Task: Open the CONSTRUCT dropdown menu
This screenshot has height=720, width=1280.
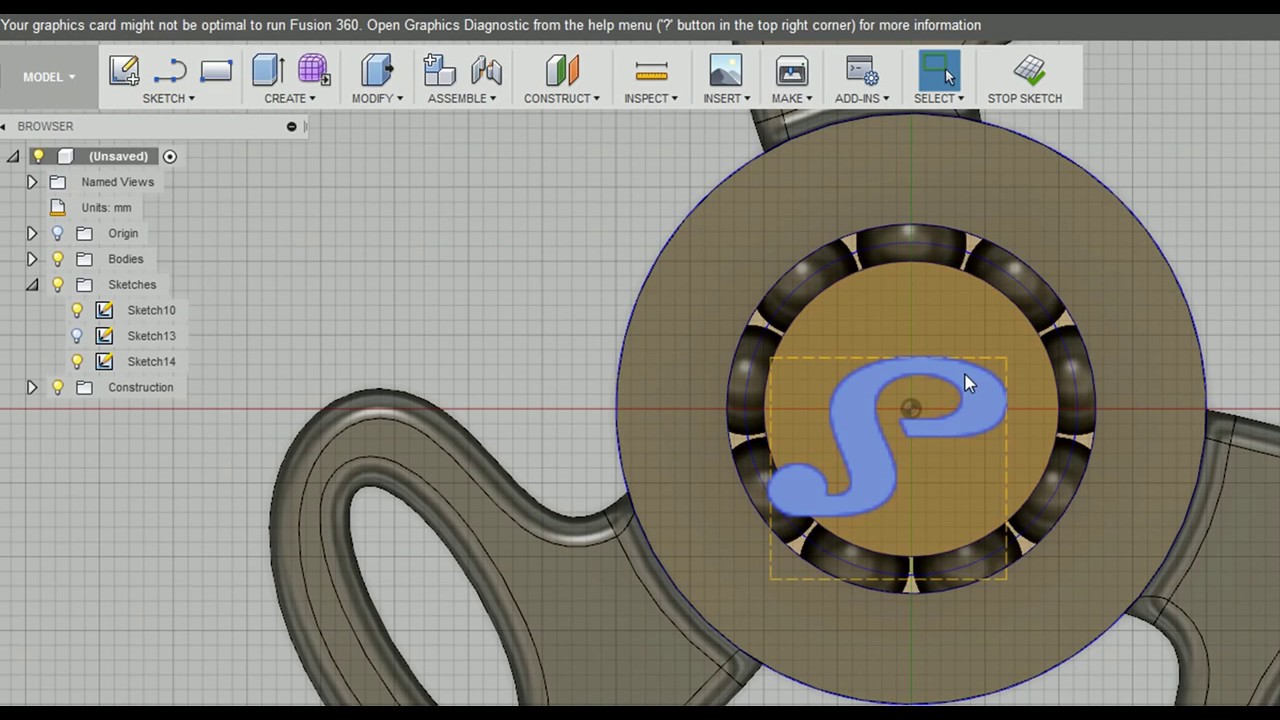Action: 562,98
